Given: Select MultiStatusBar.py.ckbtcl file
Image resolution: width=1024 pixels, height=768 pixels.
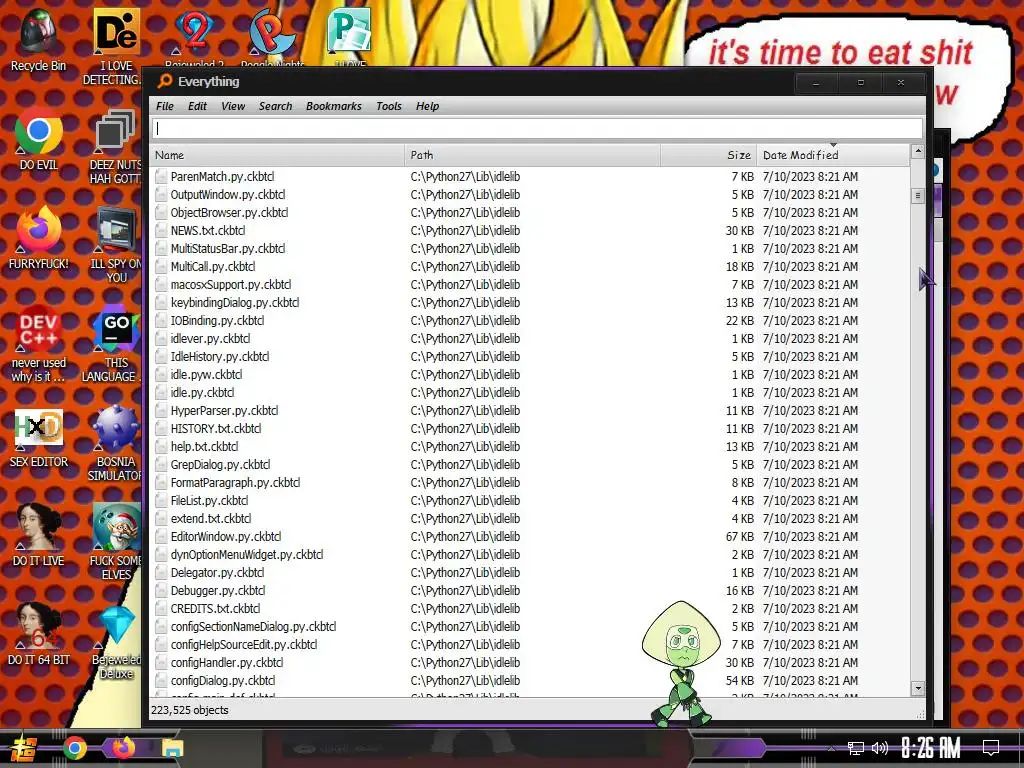Looking at the screenshot, I should pyautogui.click(x=529, y=248).
